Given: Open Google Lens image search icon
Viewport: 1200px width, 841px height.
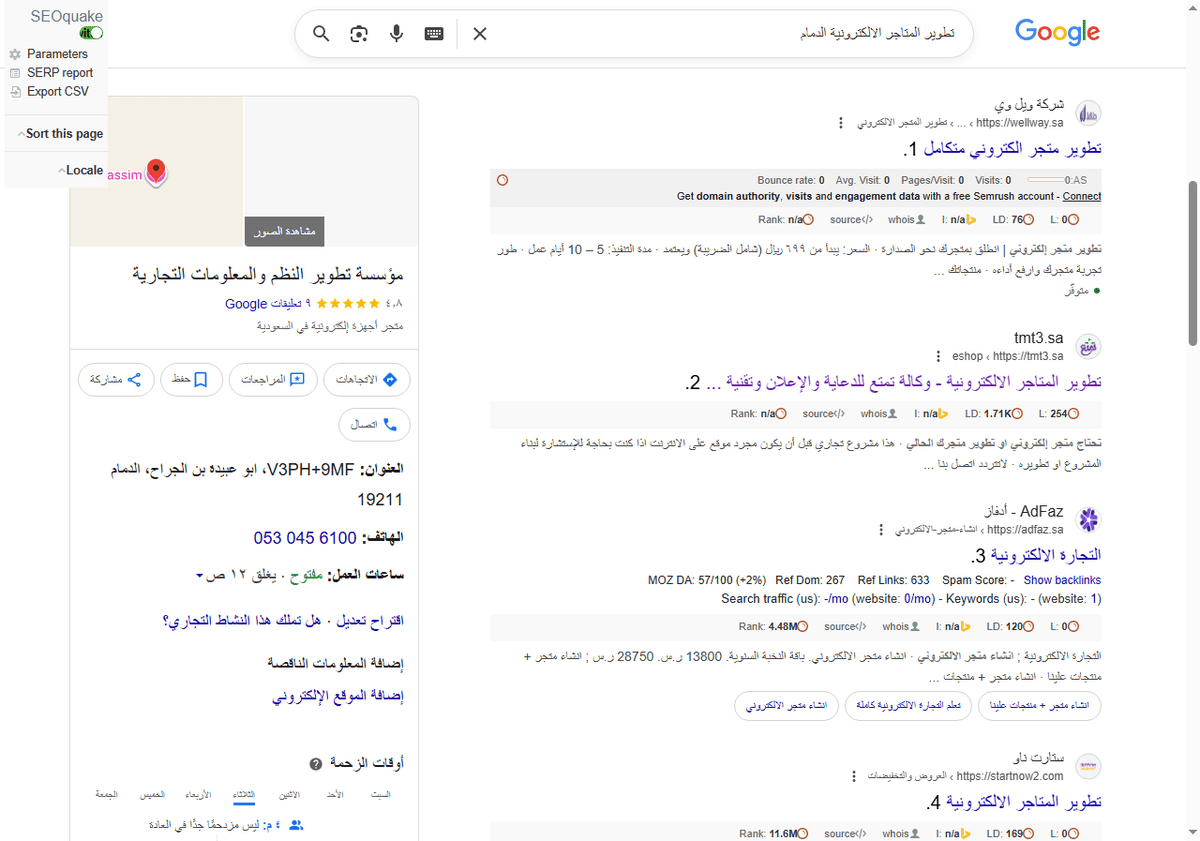Looking at the screenshot, I should tap(358, 33).
